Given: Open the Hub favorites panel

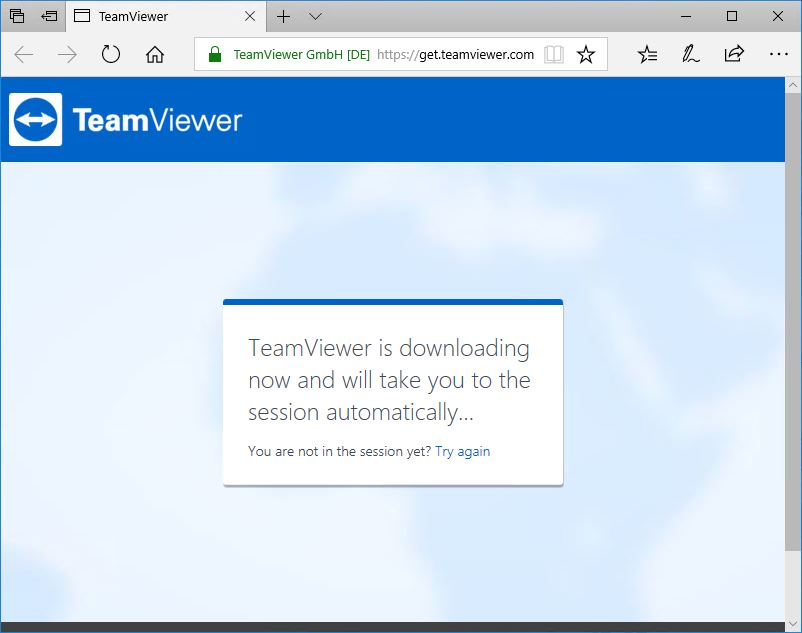Looking at the screenshot, I should 646,55.
